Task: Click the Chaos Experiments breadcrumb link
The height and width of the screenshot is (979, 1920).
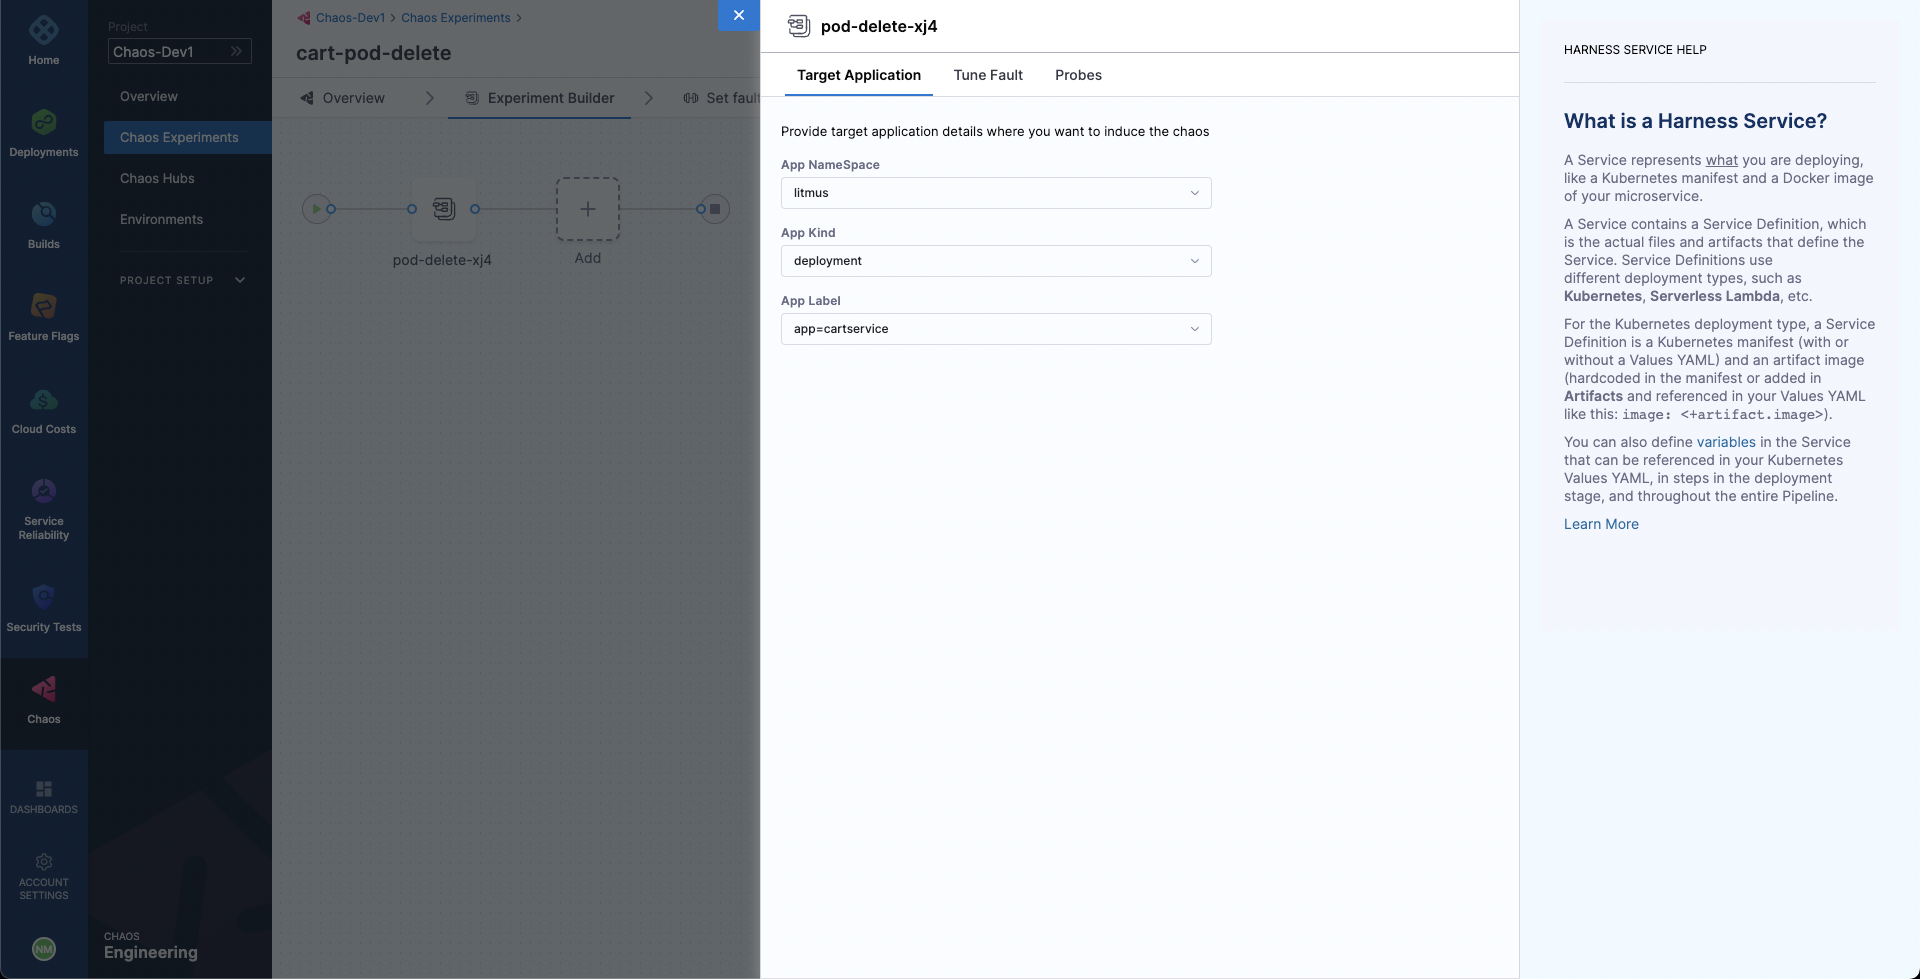Action: point(456,18)
